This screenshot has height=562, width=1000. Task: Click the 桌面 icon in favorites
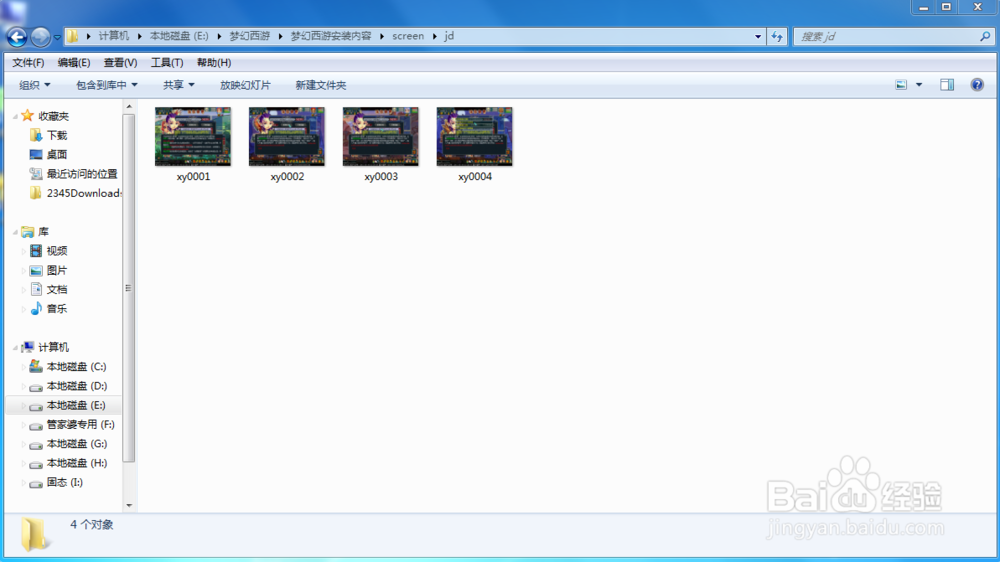click(36, 154)
